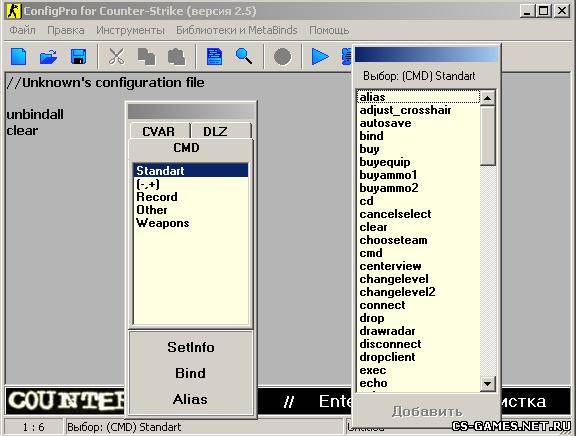Select autosave command
Viewport: 576px width, 436px height.
click(x=418, y=123)
